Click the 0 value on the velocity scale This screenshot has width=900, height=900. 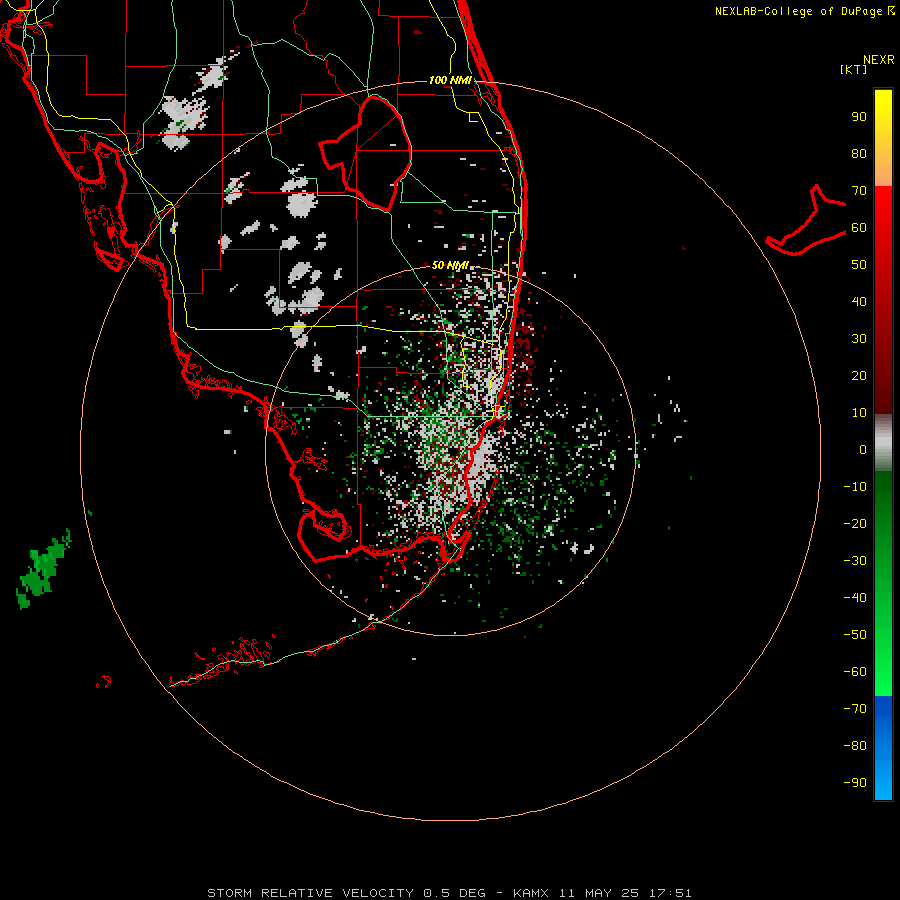[x=863, y=449]
